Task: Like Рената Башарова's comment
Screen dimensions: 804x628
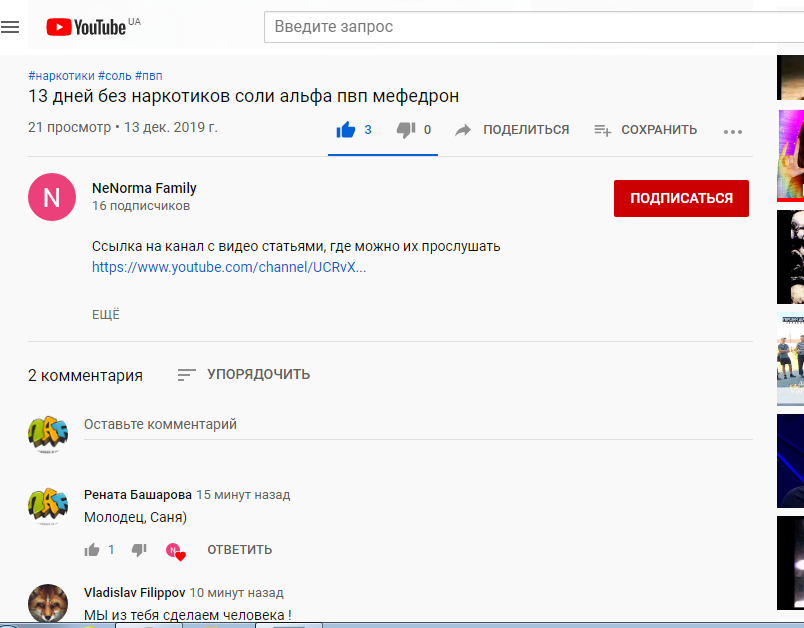Action: point(93,550)
